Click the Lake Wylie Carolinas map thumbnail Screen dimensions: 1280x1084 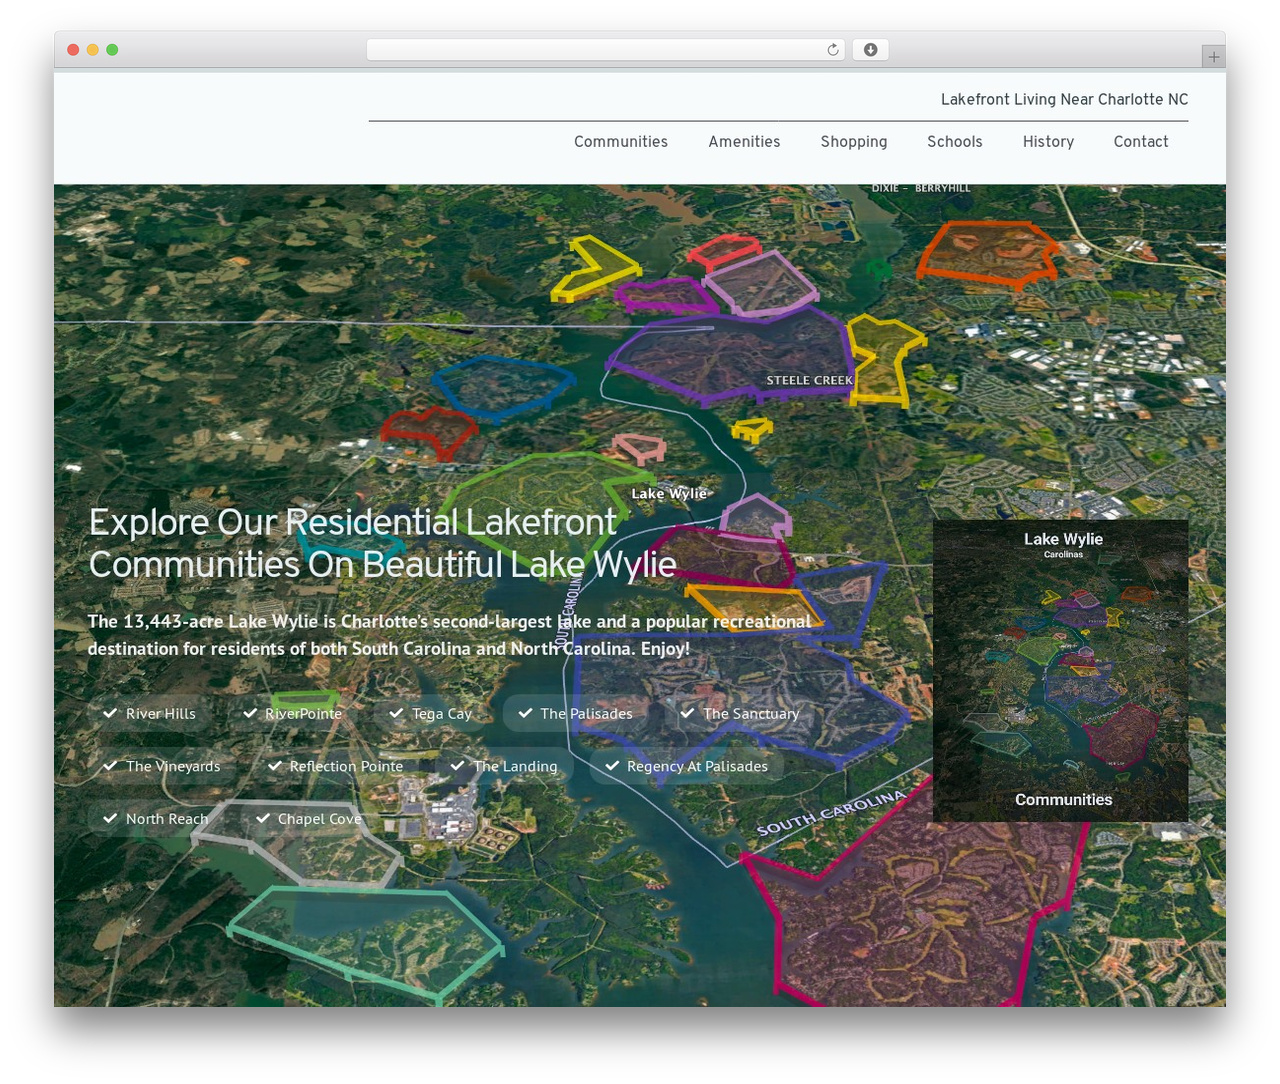click(x=1061, y=670)
